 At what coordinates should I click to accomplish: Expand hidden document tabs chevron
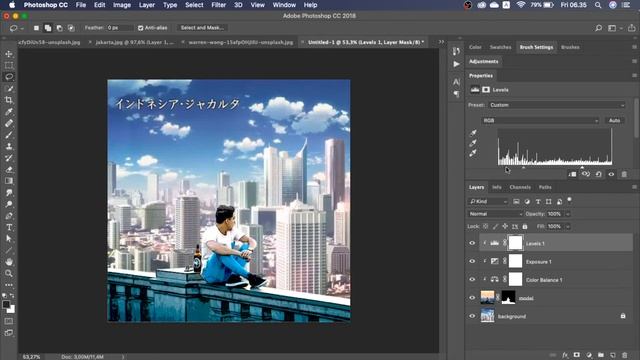coord(441,42)
